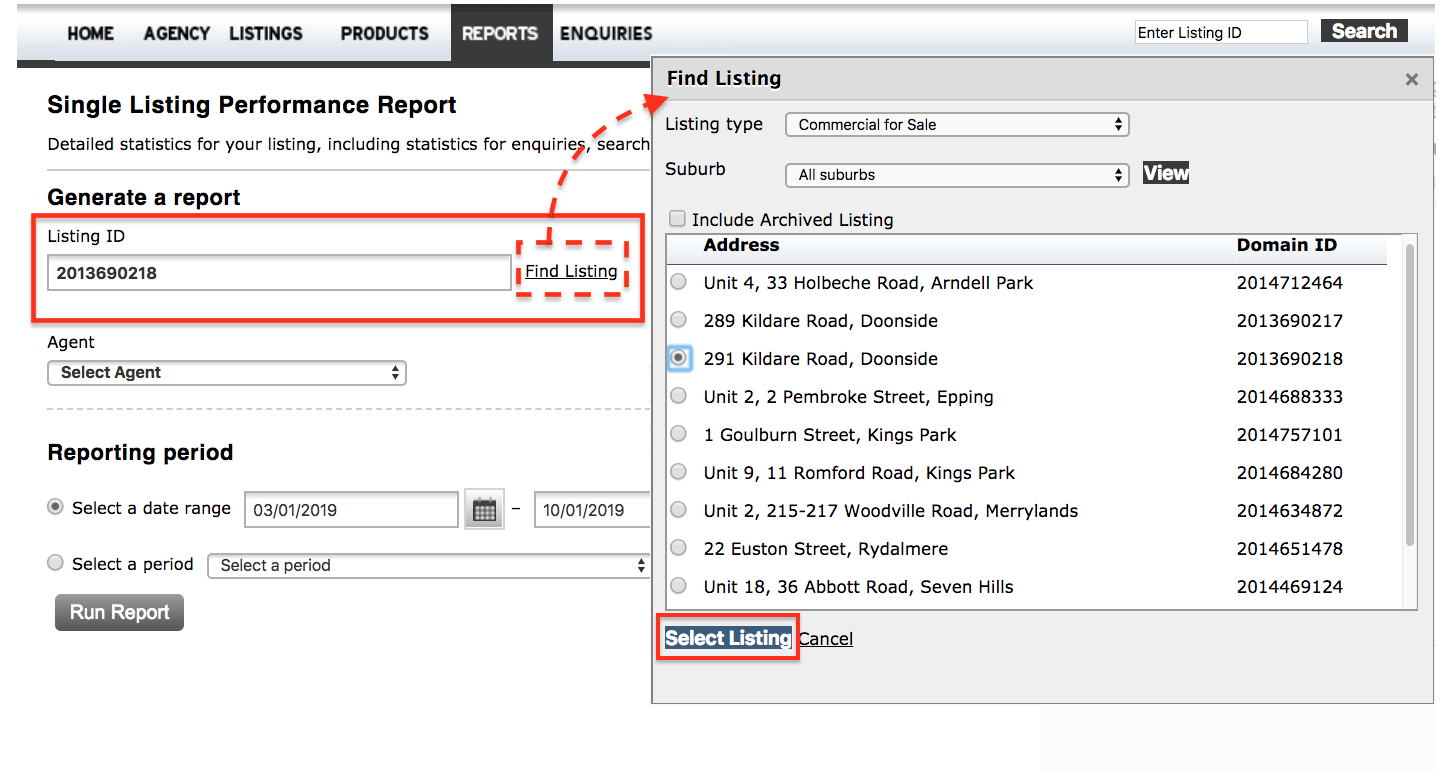Click the Run Report button
The width and height of the screenshot is (1453, 770).
[x=118, y=612]
